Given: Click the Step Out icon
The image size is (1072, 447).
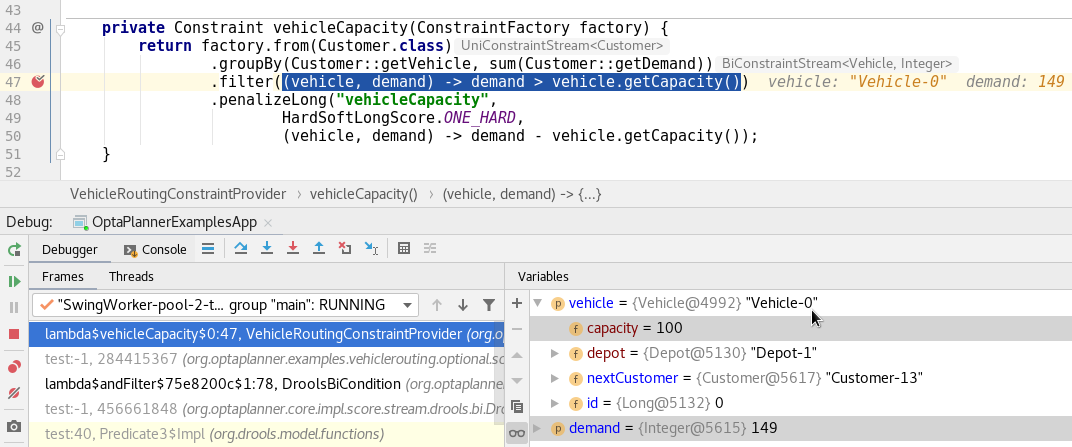Looking at the screenshot, I should click(x=319, y=249).
